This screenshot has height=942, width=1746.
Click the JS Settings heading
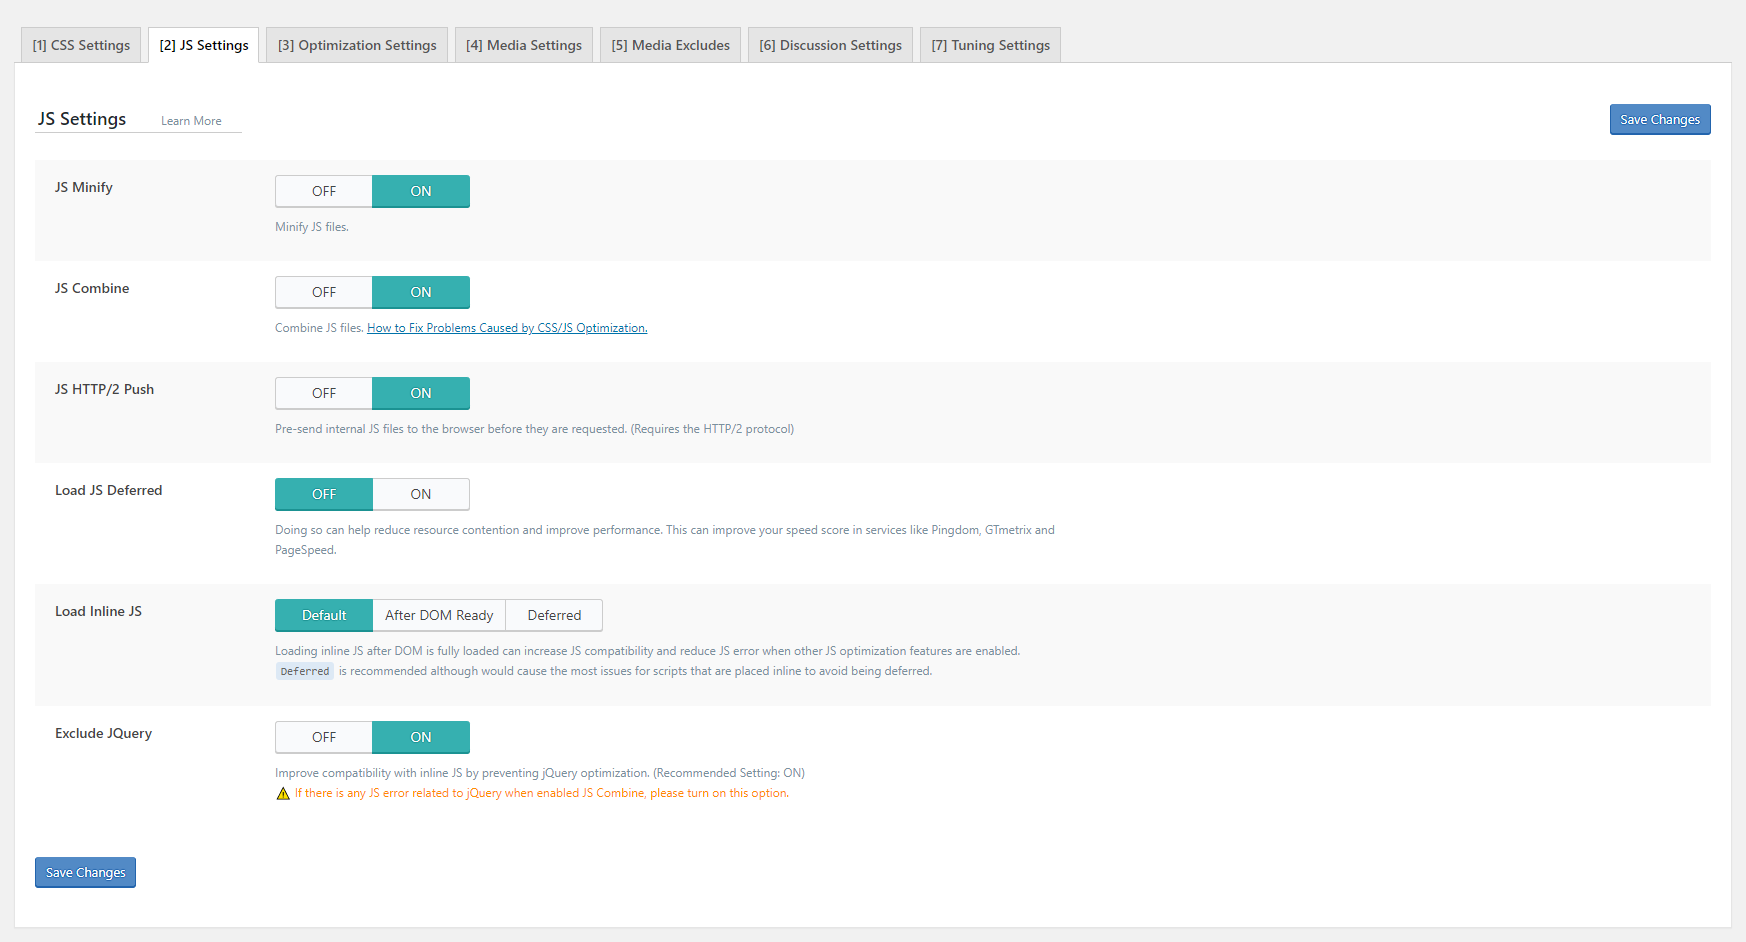pyautogui.click(x=82, y=119)
